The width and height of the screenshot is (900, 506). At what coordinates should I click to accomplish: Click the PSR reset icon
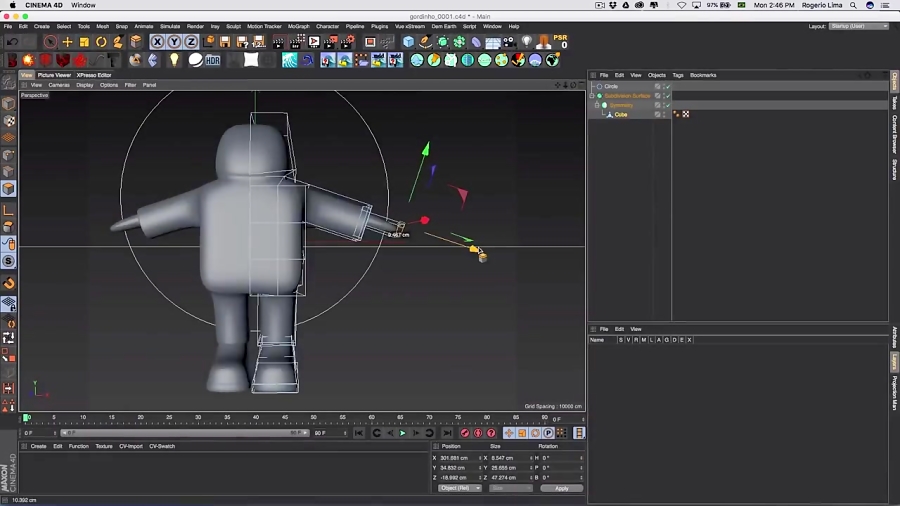[x=561, y=41]
